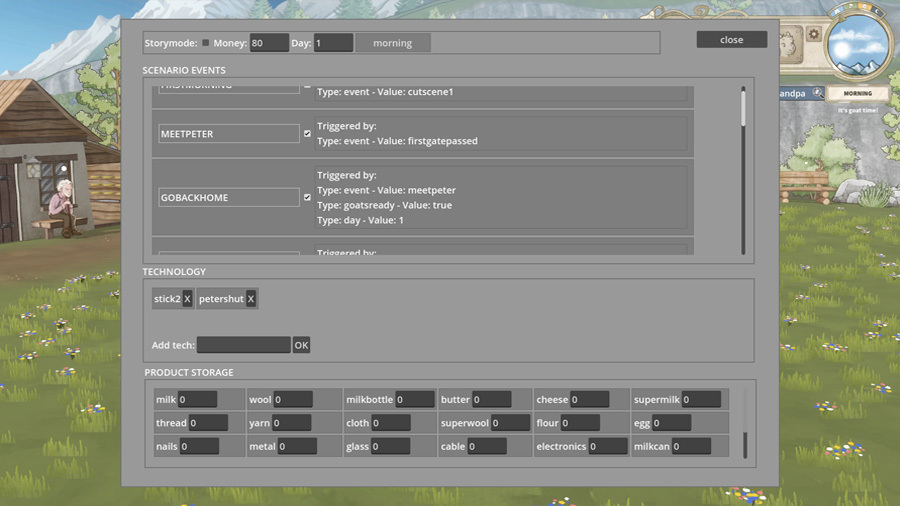Select the cloth quantity field

click(x=391, y=423)
